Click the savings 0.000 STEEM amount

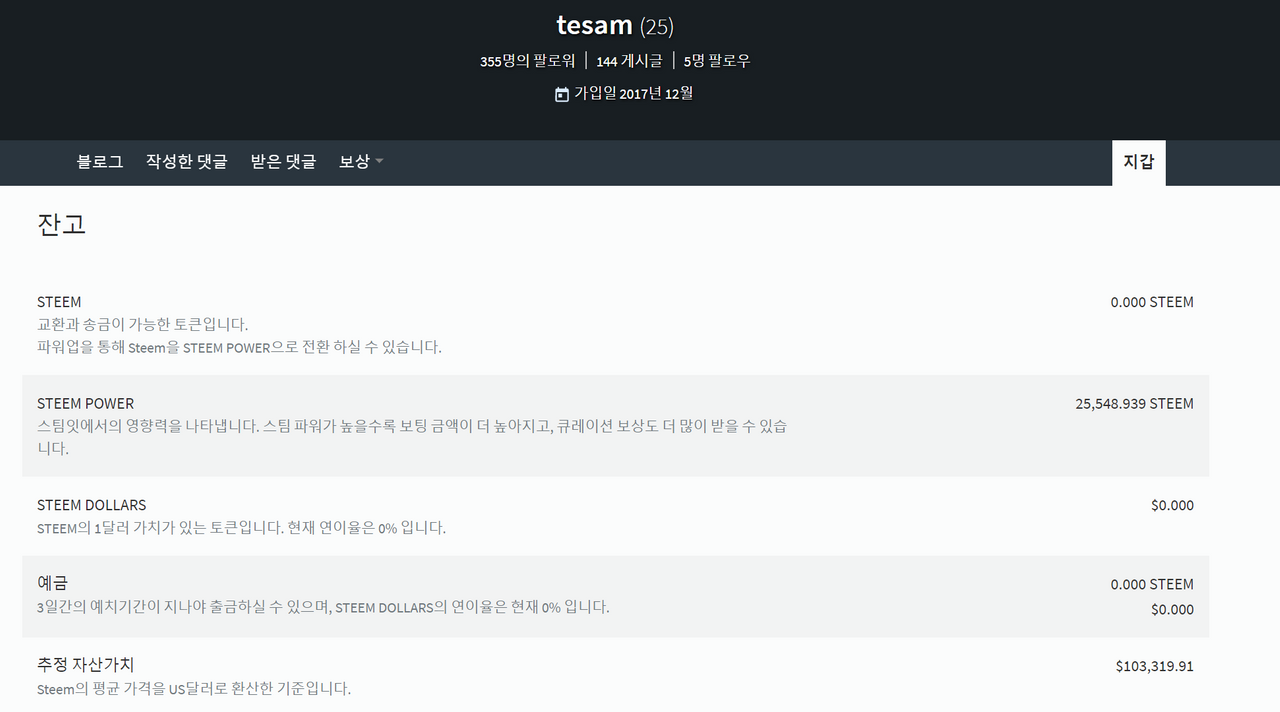pos(1152,584)
